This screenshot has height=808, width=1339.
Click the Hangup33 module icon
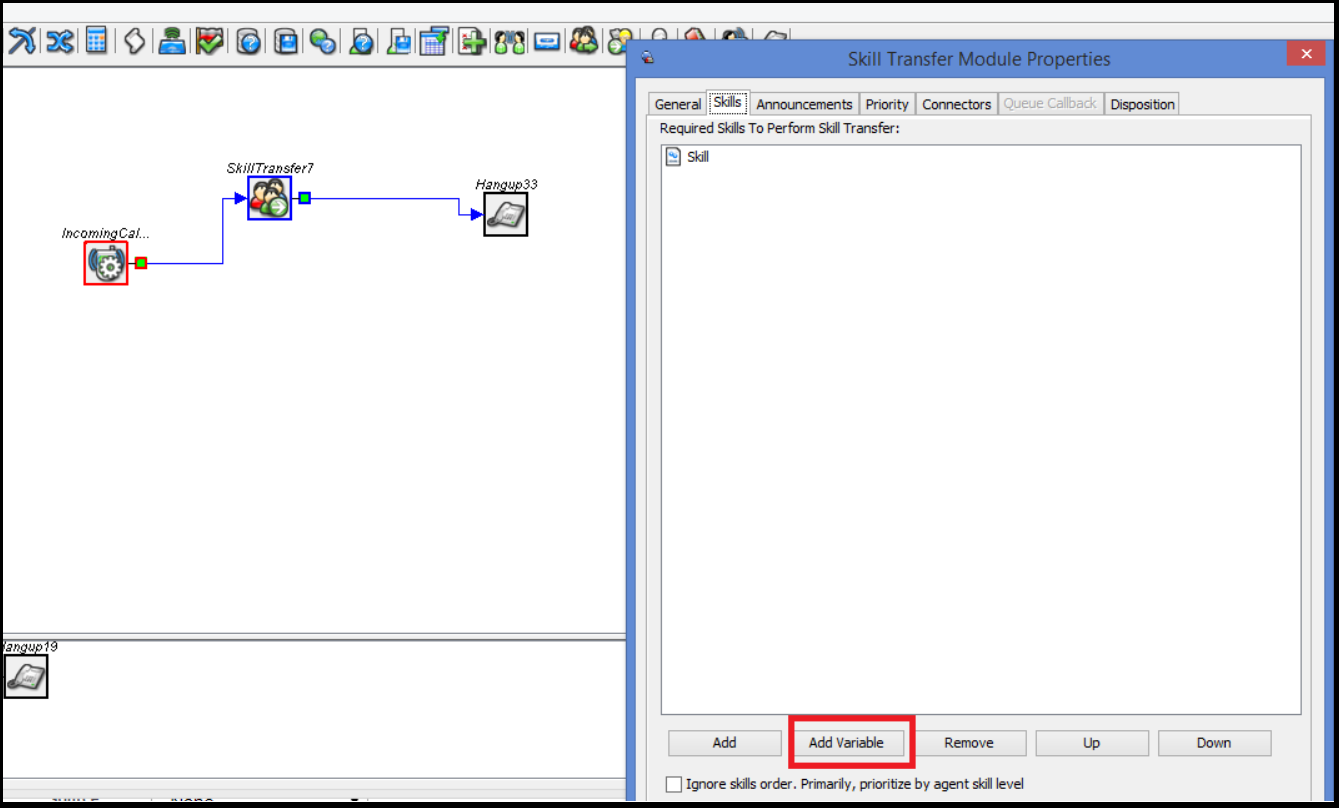[x=504, y=213]
